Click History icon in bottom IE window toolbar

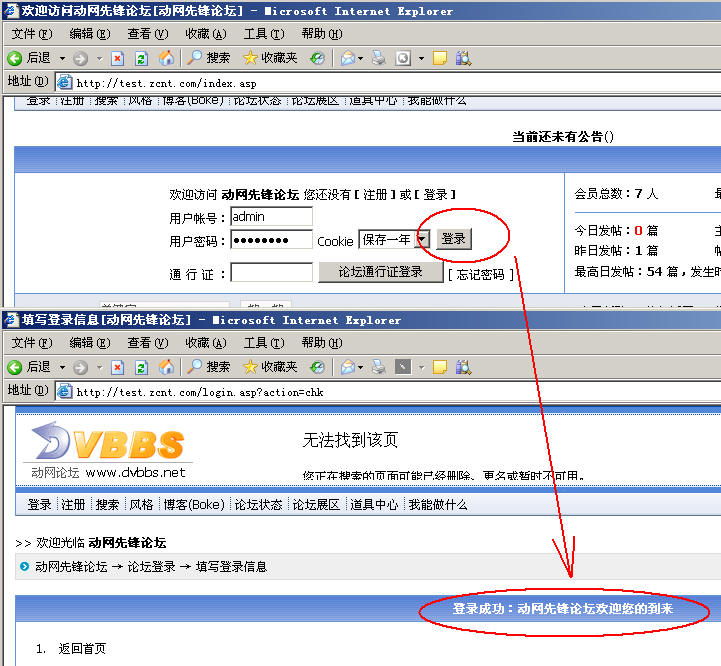tap(317, 367)
